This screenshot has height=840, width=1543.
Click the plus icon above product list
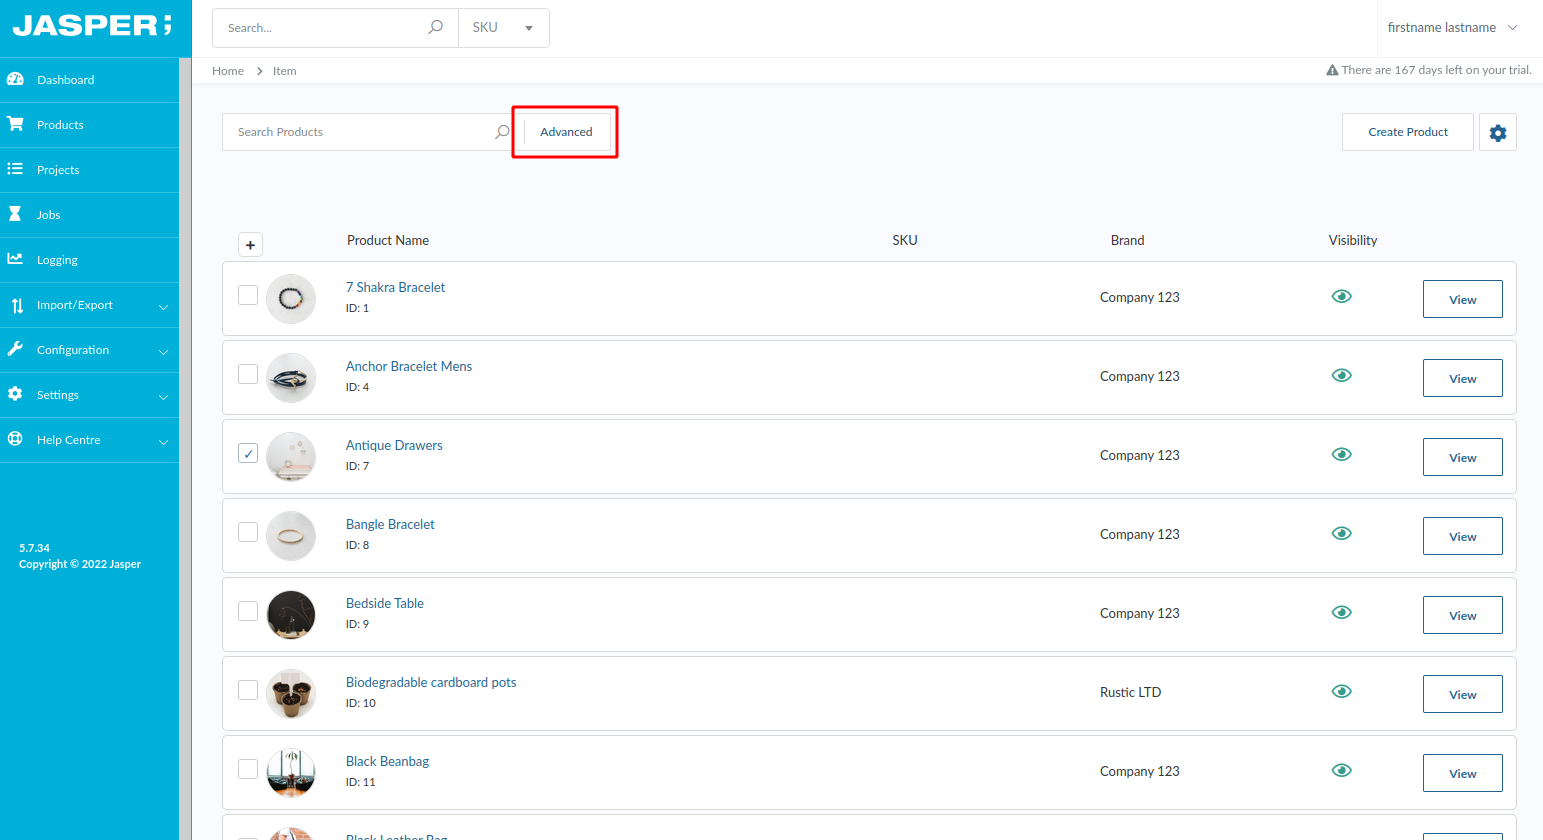pyautogui.click(x=250, y=245)
